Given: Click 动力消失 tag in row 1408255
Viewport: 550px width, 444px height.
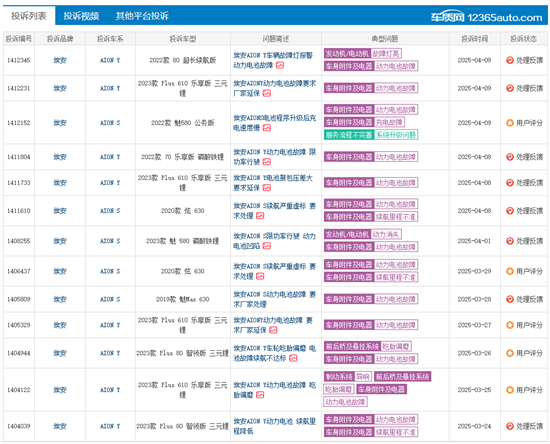Looking at the screenshot, I should pos(386,234).
